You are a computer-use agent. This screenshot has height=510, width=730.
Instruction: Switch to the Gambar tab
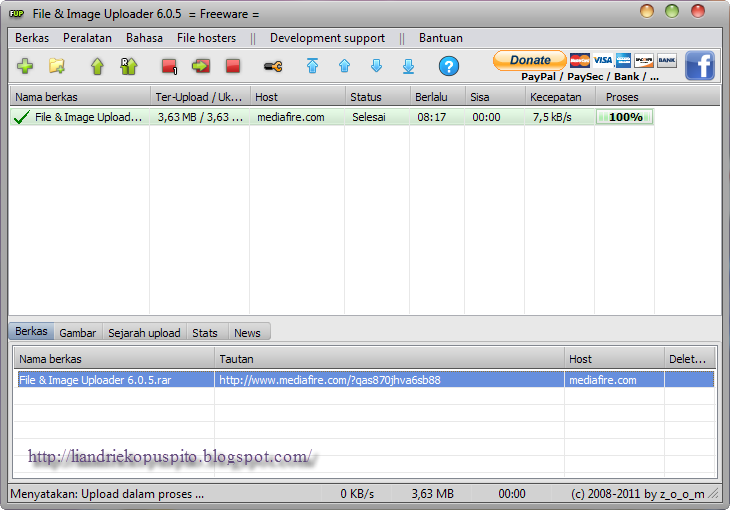78,333
